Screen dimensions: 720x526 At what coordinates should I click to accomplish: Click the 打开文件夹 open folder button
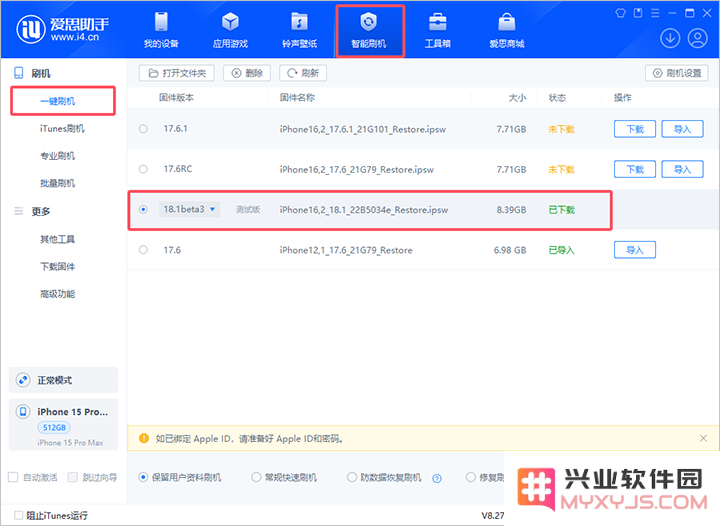[x=177, y=73]
